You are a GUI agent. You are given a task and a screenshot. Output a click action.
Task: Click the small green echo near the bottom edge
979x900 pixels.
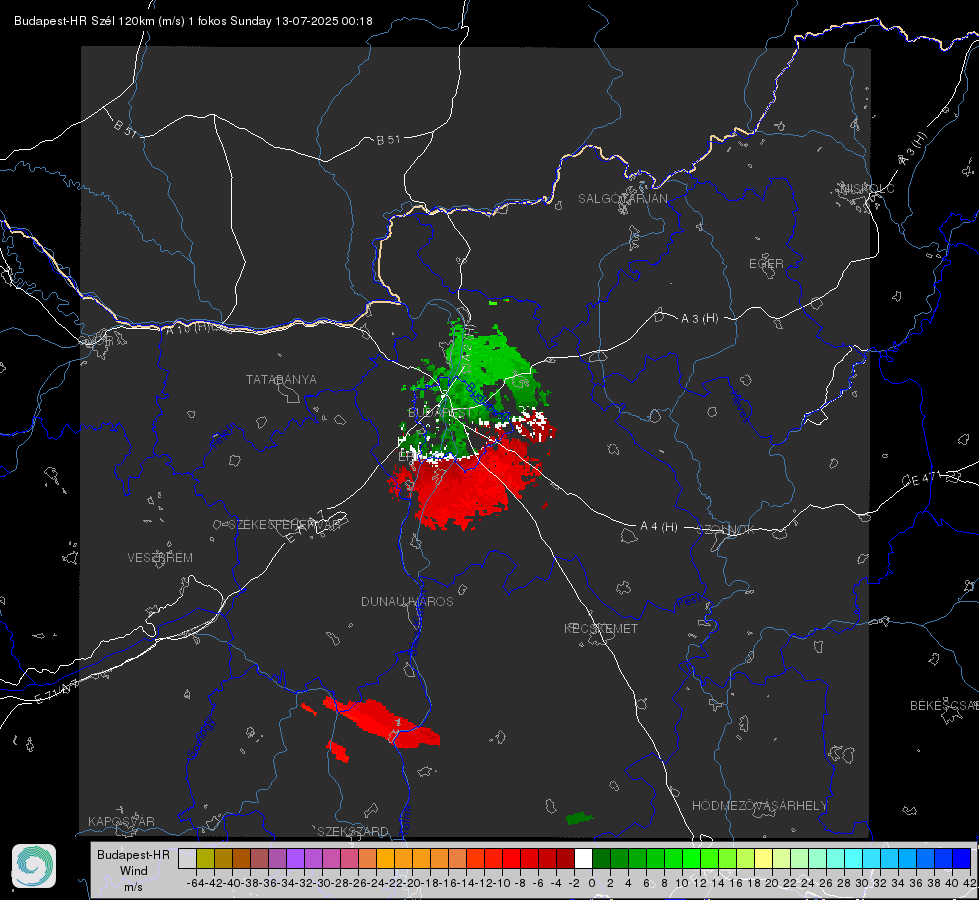(579, 818)
